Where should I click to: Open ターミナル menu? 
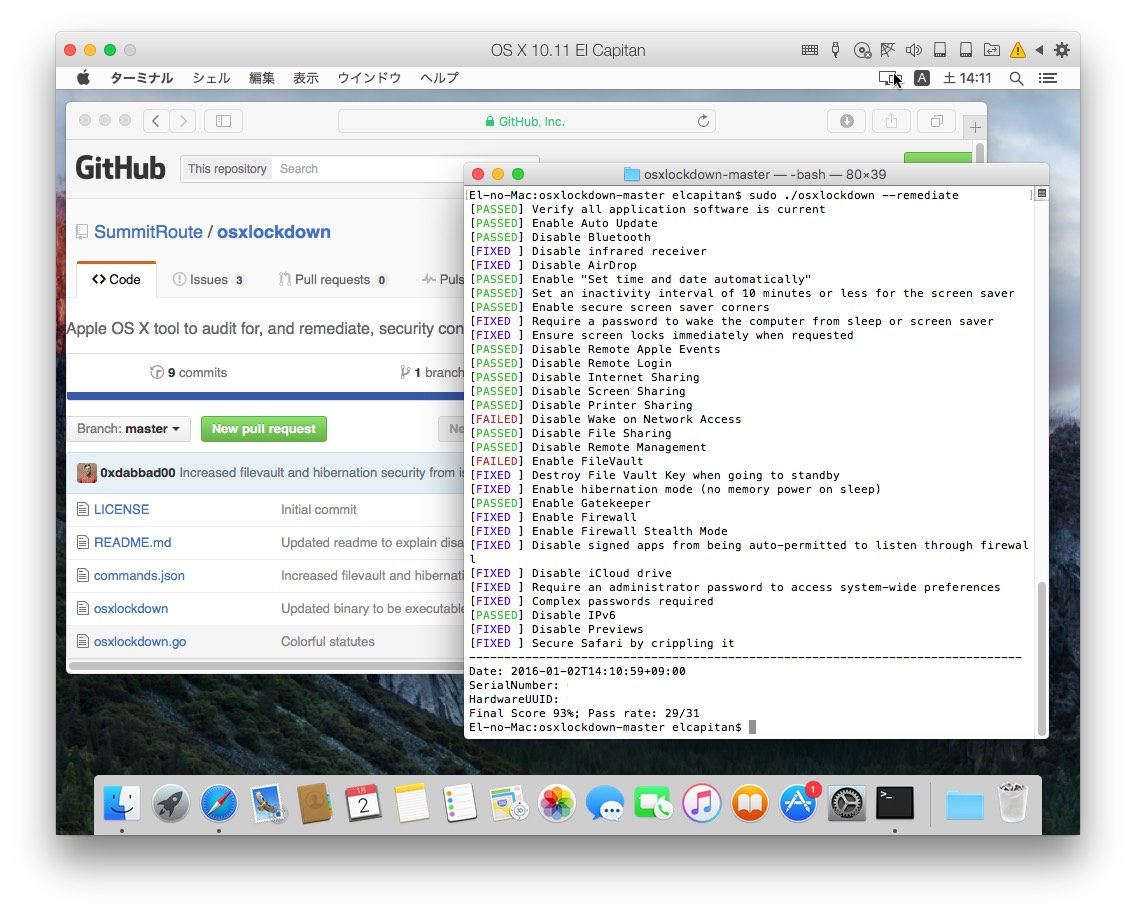tap(141, 78)
